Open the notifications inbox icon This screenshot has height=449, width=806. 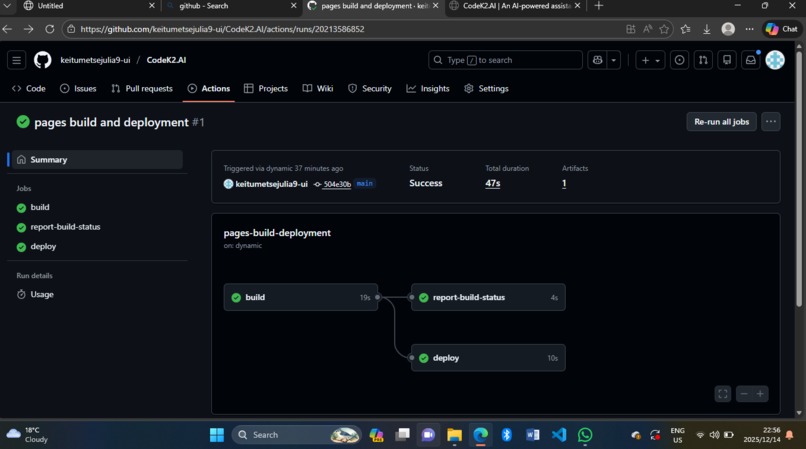[751, 60]
